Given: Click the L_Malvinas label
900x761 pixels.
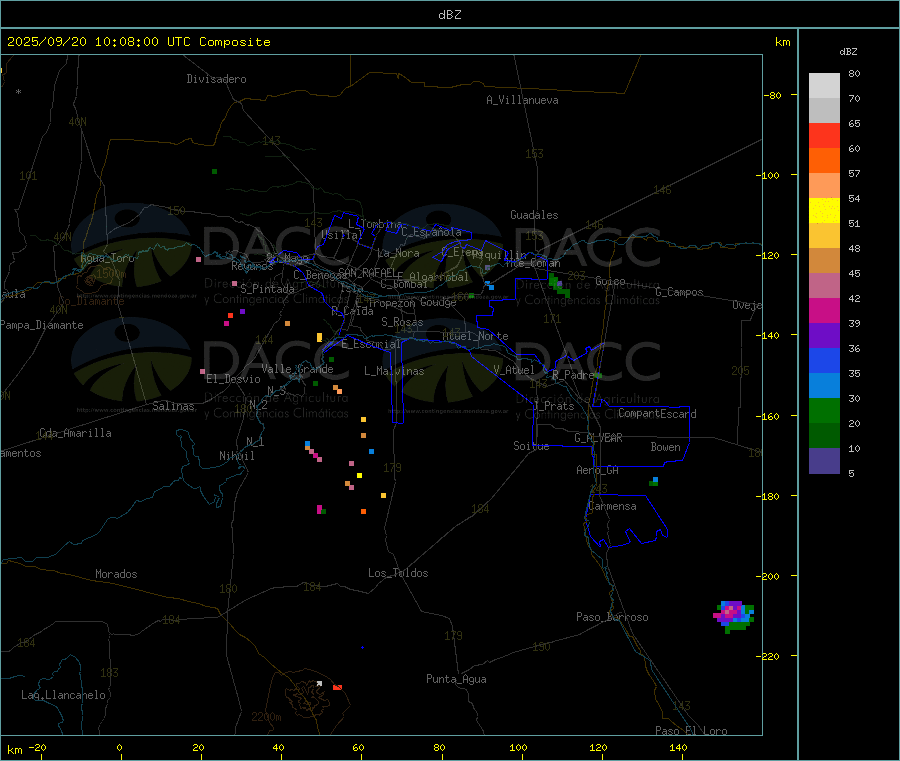Looking at the screenshot, I should 394,371.
